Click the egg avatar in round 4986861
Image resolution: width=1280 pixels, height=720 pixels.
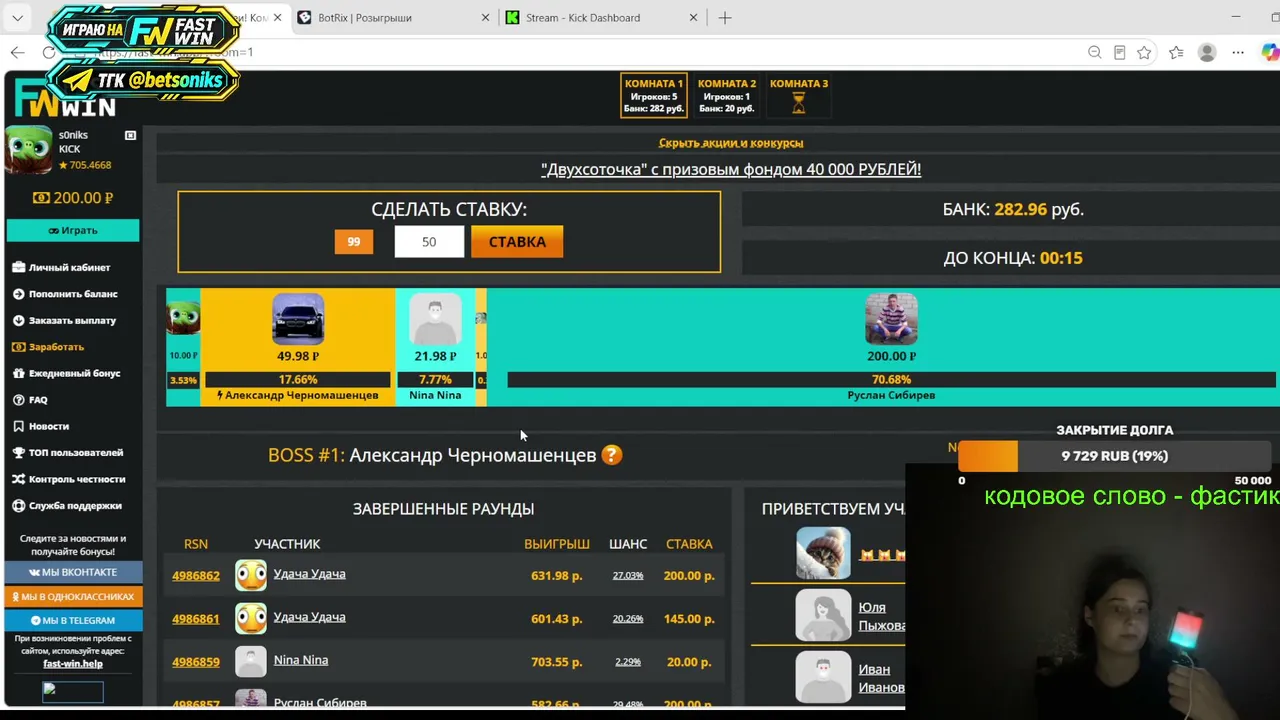tap(251, 618)
